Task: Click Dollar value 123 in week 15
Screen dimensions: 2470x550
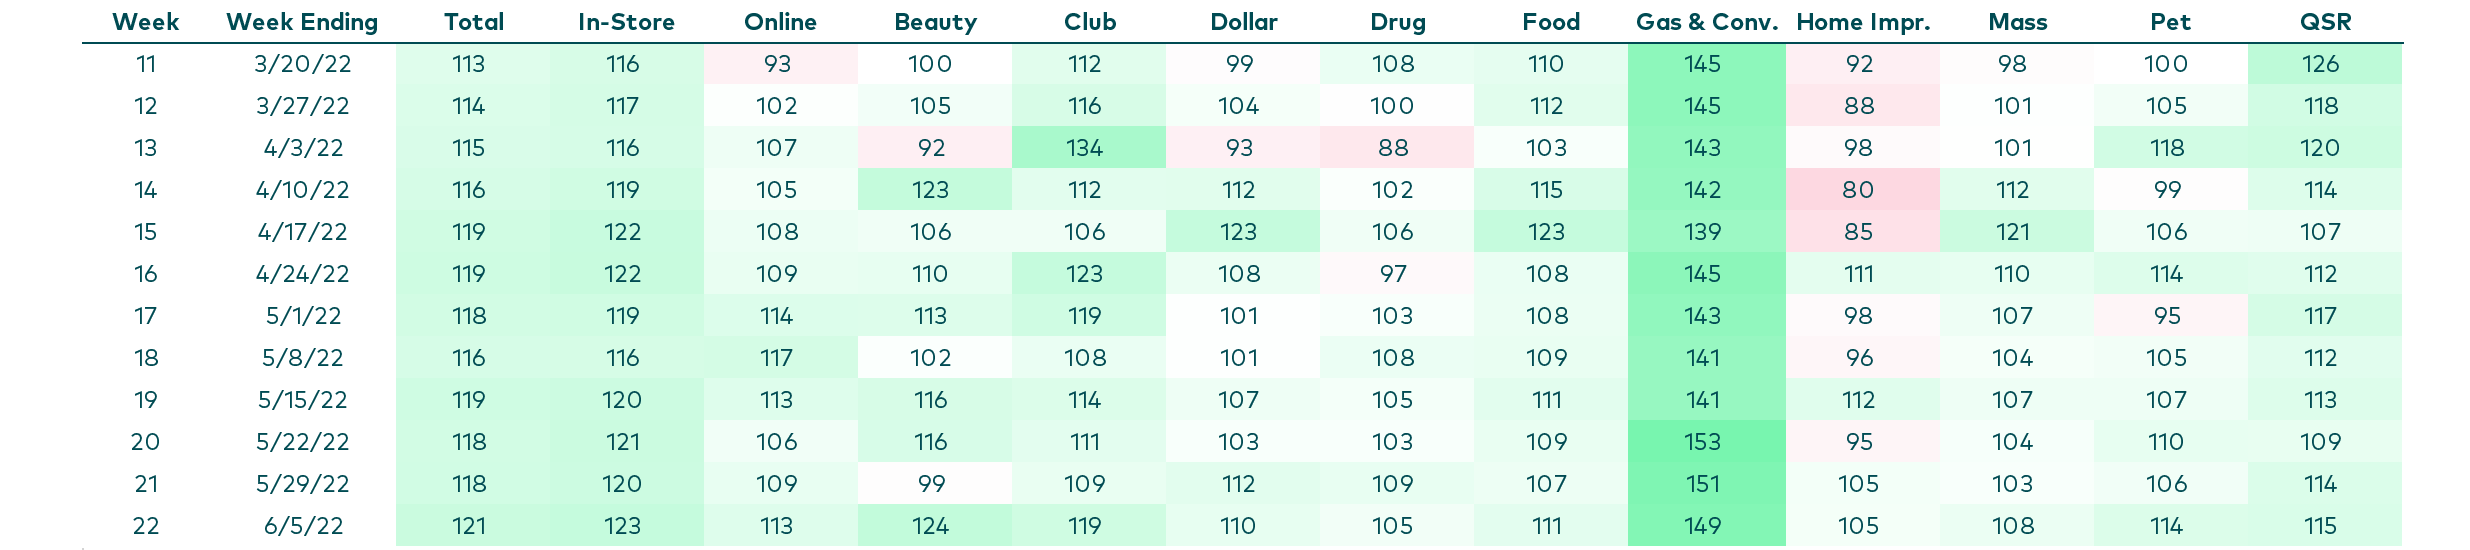Action: [1238, 232]
